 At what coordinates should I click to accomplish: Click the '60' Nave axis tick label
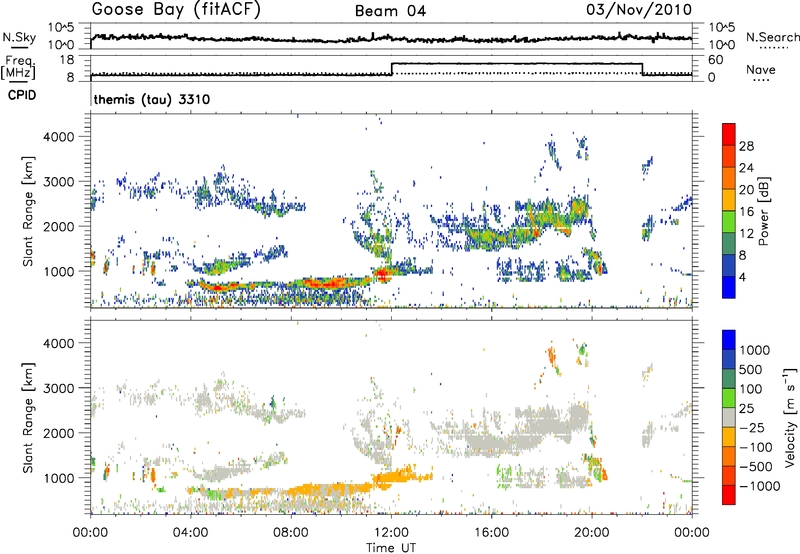point(716,60)
